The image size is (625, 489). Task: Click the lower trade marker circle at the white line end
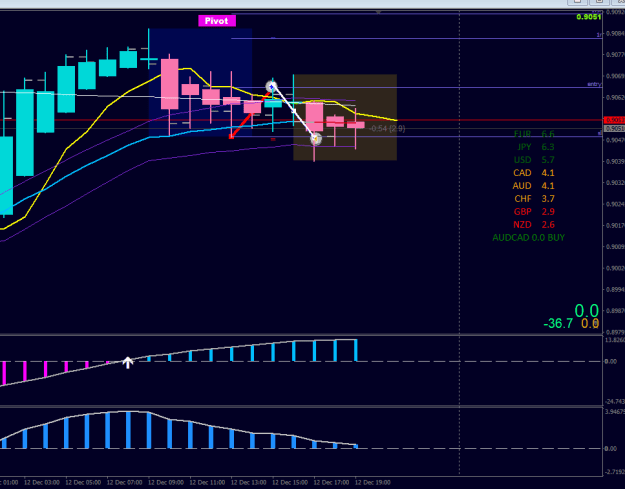click(316, 139)
